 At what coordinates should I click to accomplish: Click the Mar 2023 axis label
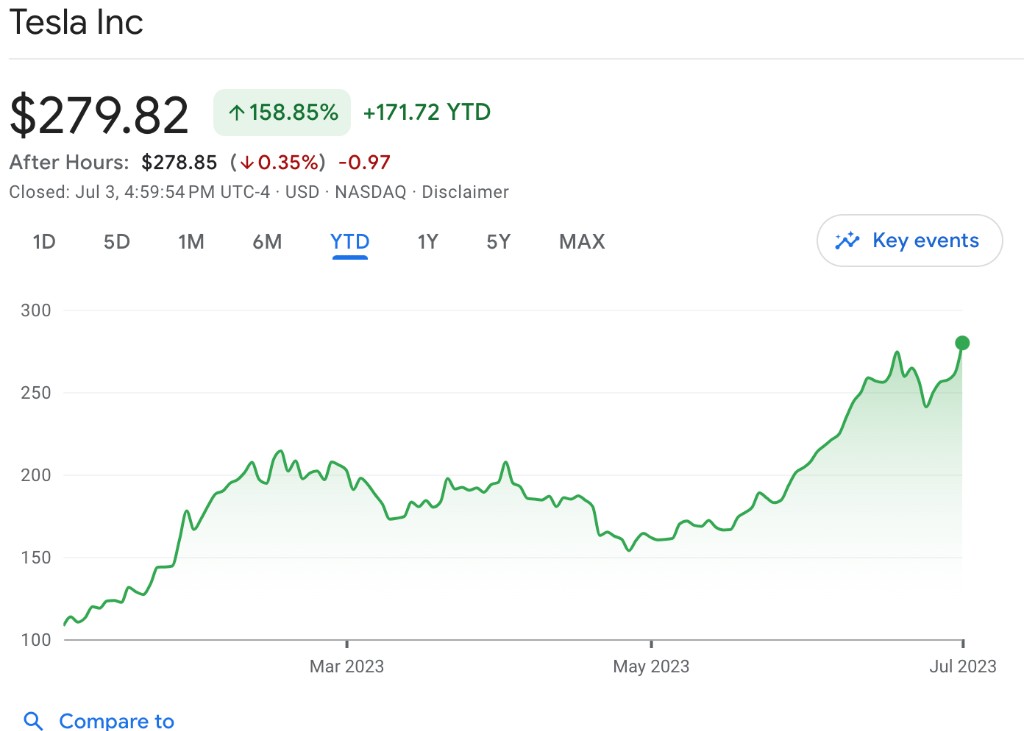coord(347,666)
